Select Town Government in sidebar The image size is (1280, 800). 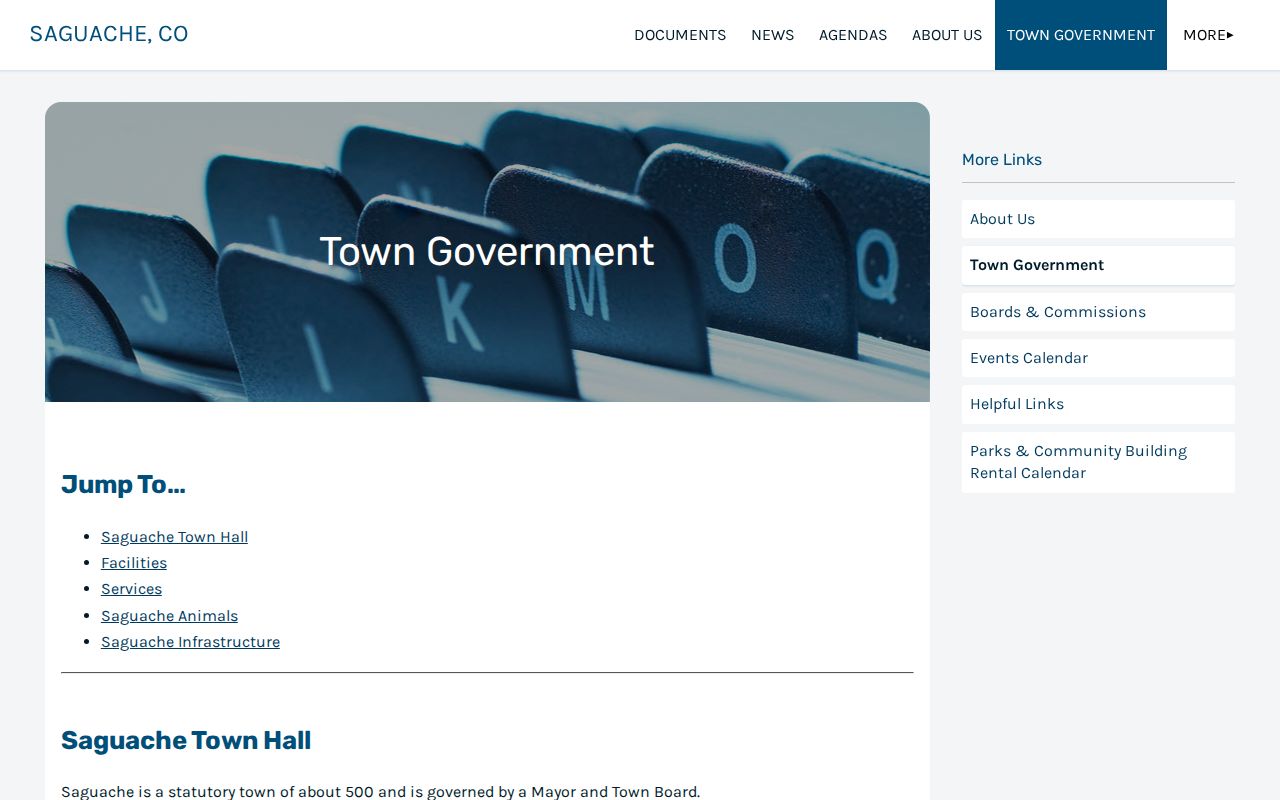tap(1098, 265)
